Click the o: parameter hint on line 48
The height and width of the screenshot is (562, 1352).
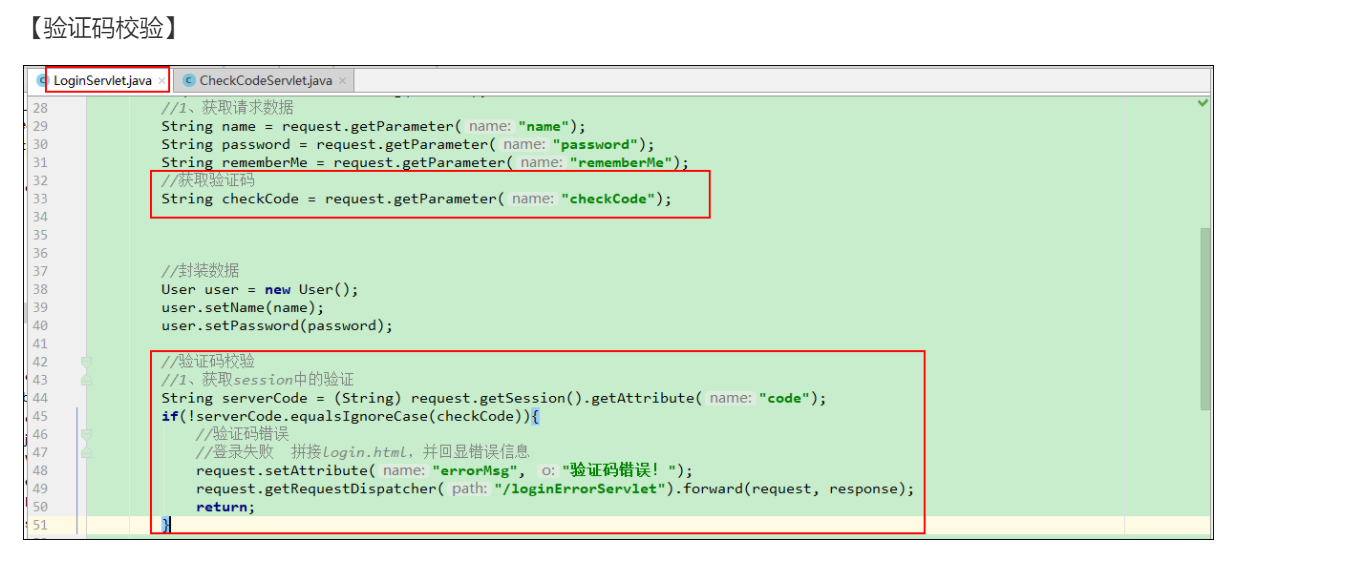548,470
